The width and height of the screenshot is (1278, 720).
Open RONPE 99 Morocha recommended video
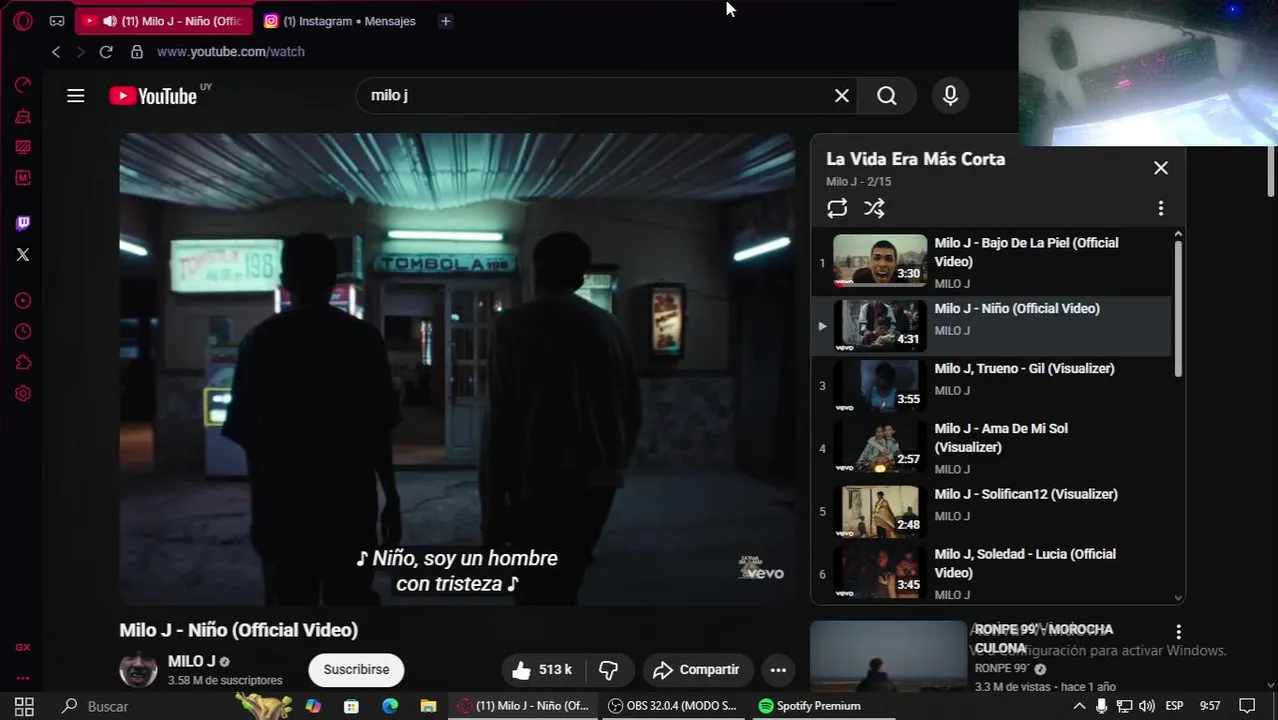point(888,656)
